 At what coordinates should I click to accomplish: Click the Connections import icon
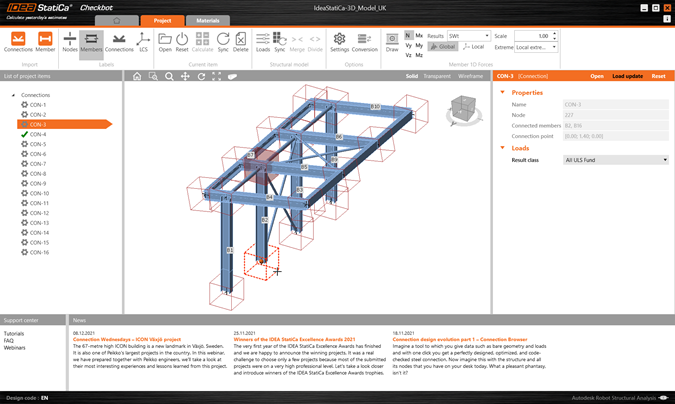[18, 42]
